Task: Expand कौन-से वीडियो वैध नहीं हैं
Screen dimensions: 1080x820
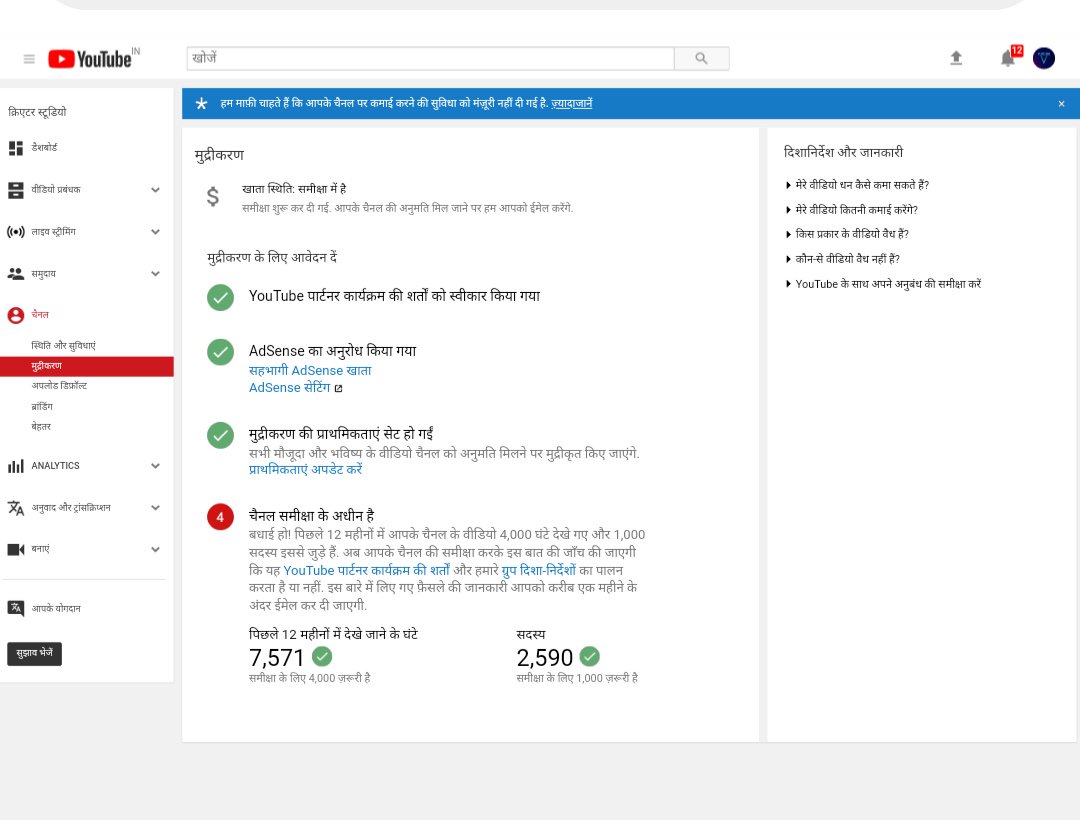Action: (x=842, y=259)
